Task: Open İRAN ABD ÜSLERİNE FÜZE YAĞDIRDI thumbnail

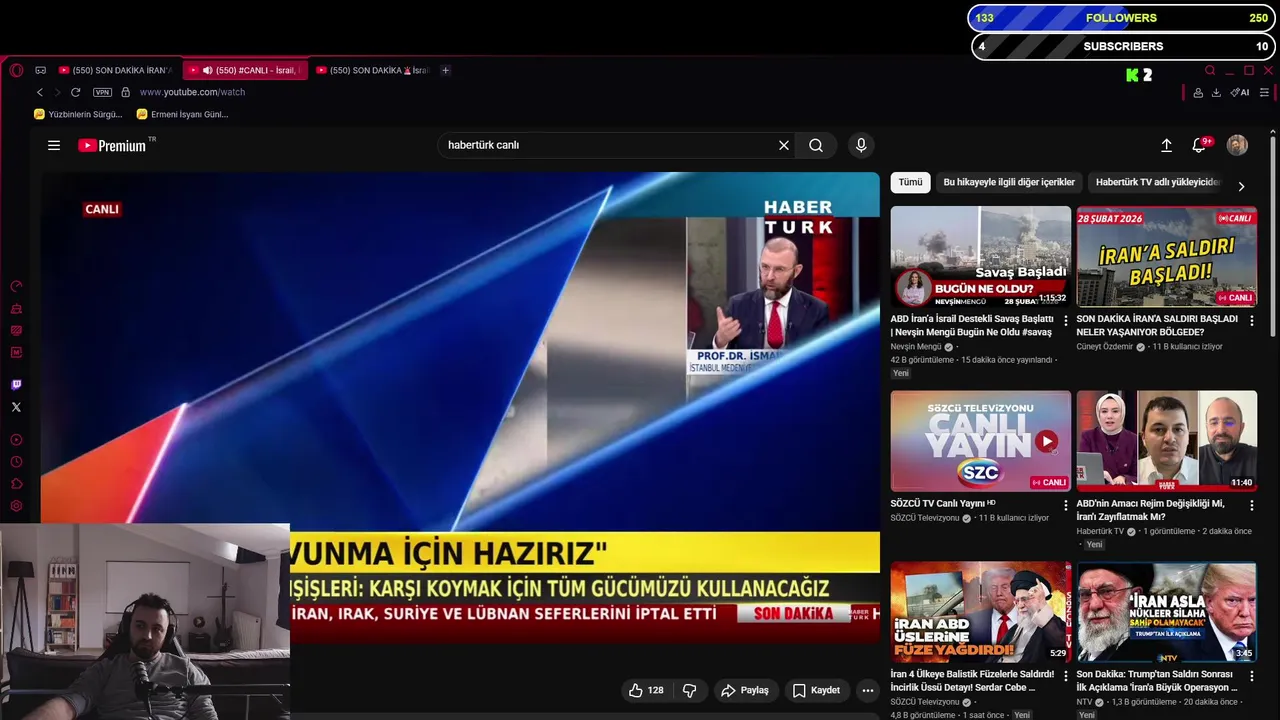Action: coord(981,612)
